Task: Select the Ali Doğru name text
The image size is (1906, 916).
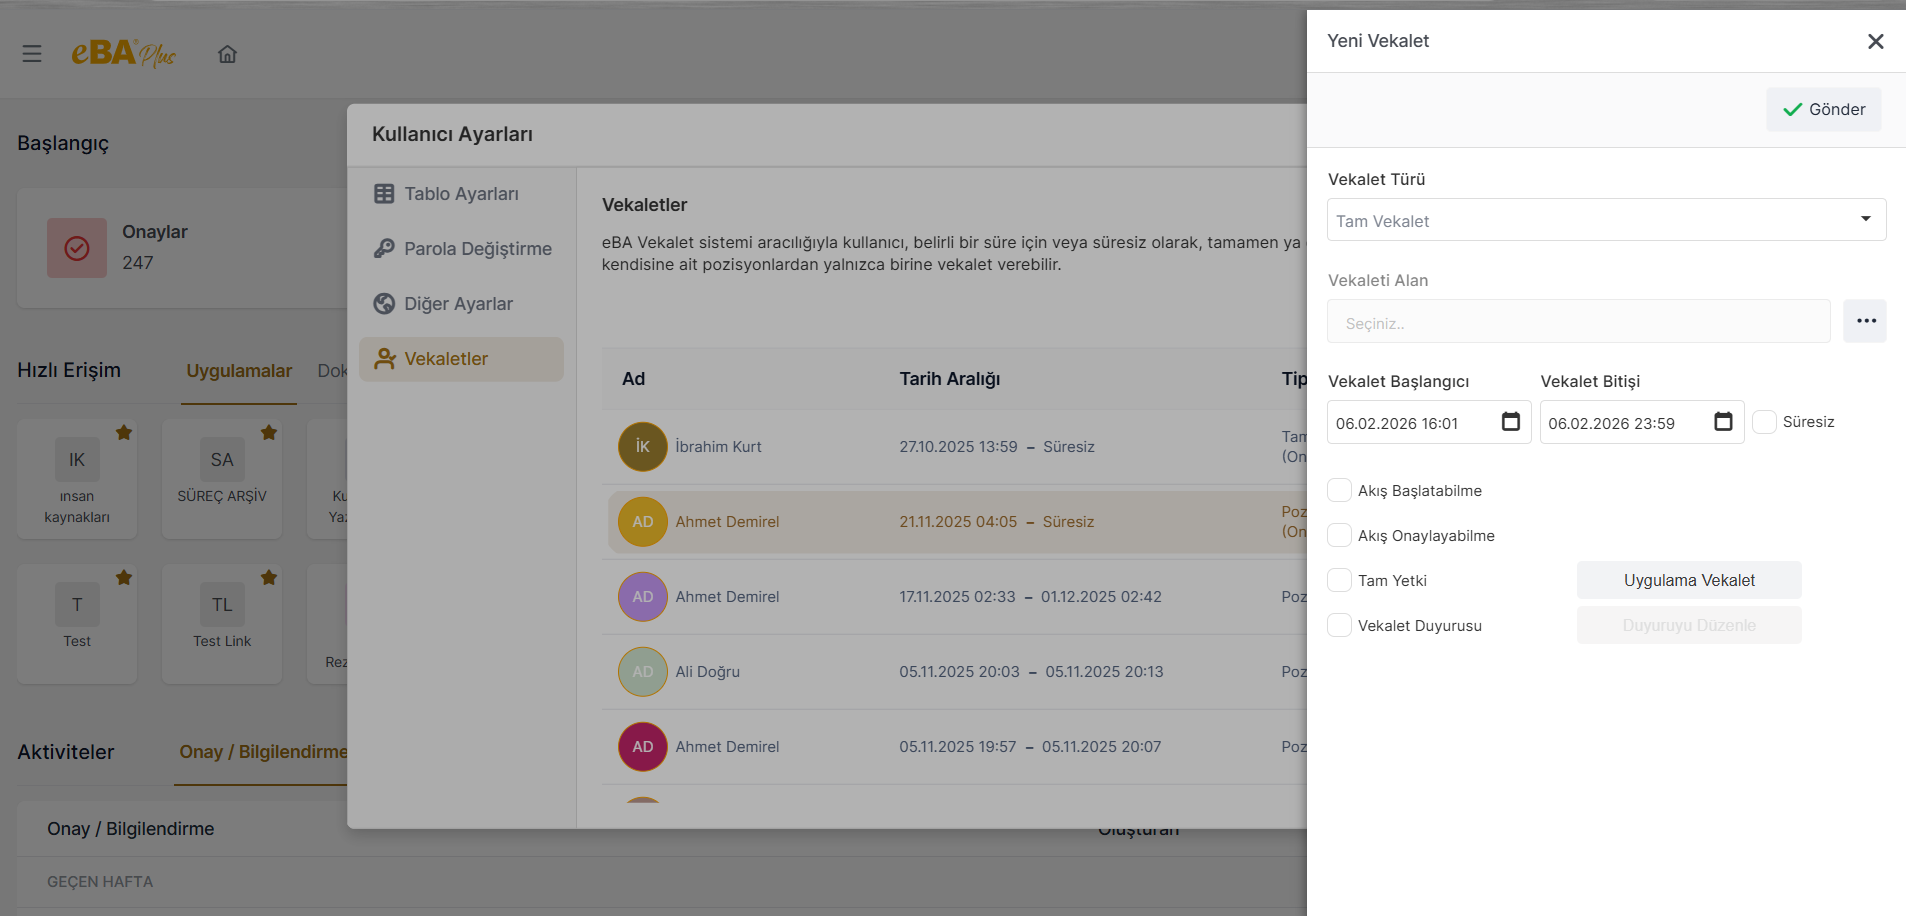Action: click(x=708, y=672)
